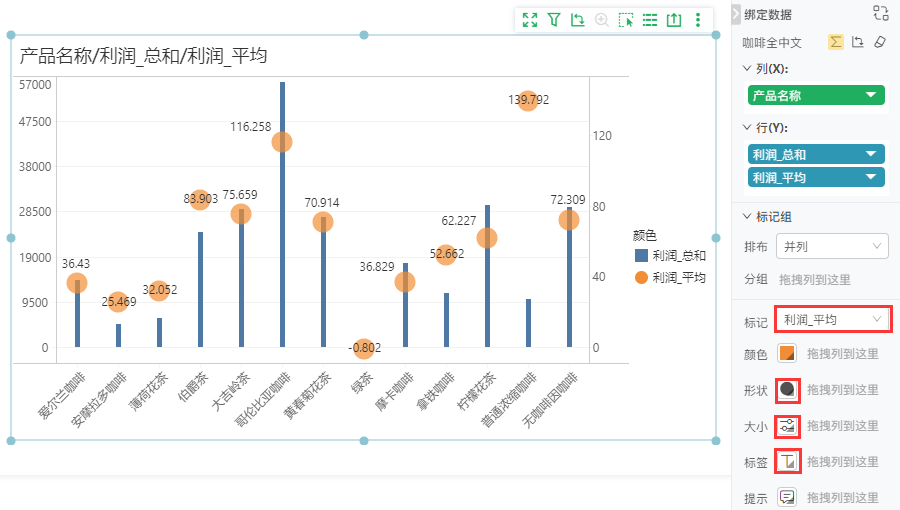Open the 标记 利润_平均 dropdown
The height and width of the screenshot is (510, 900).
point(832,320)
